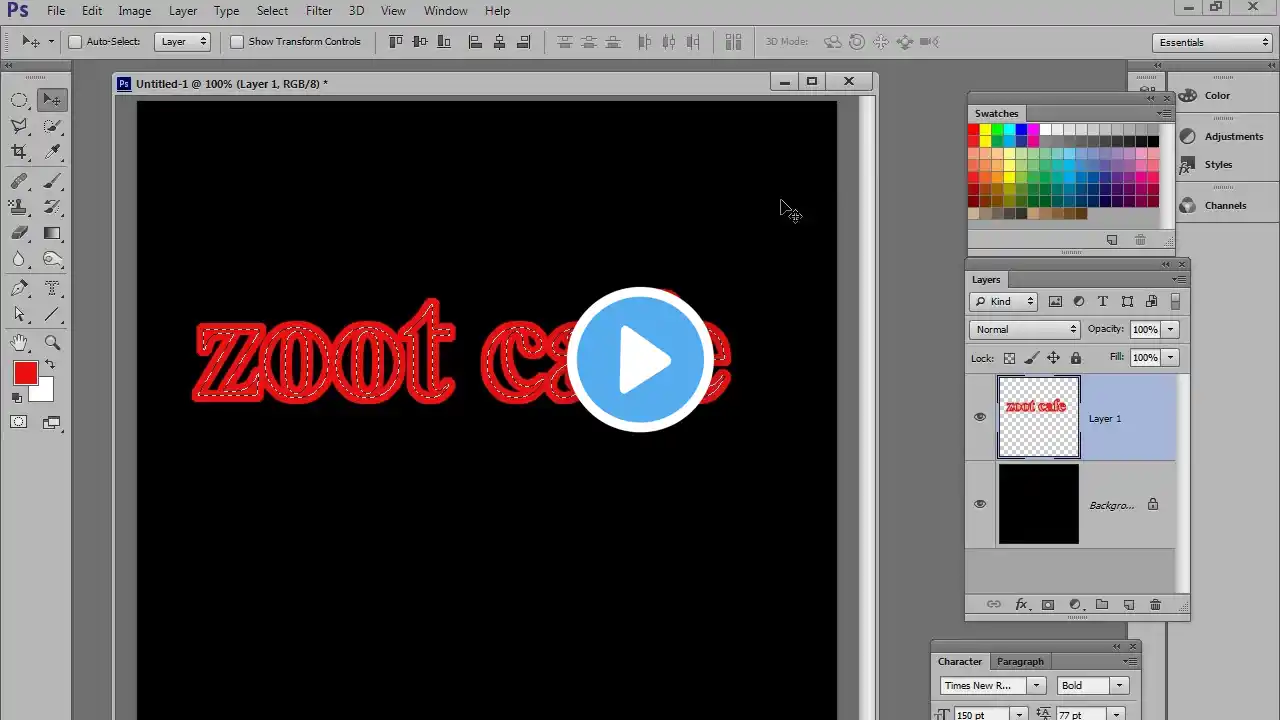The width and height of the screenshot is (1280, 720).
Task: Open the Bold font style dropdown
Action: [1093, 685]
